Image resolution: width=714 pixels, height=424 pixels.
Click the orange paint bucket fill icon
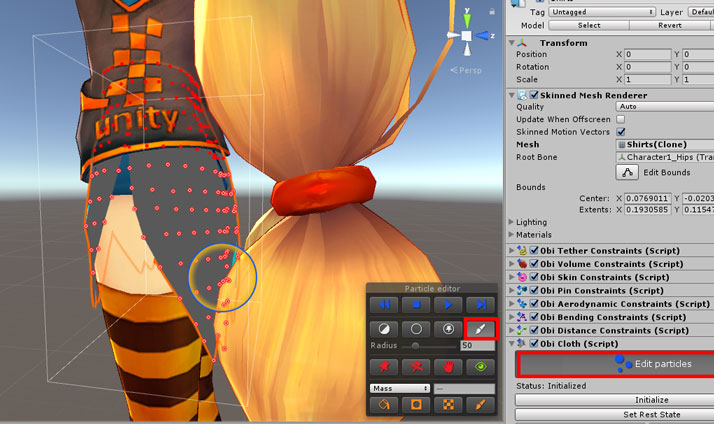[x=384, y=404]
